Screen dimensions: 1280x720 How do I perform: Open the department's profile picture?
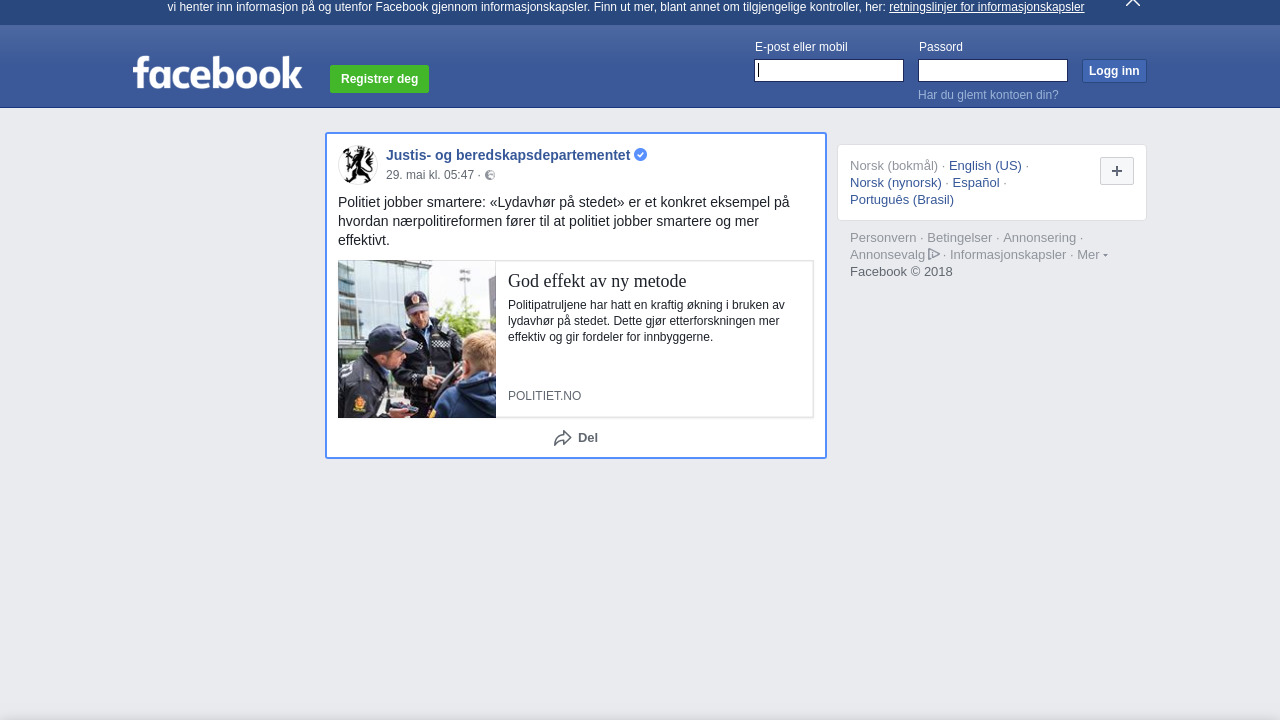357,165
